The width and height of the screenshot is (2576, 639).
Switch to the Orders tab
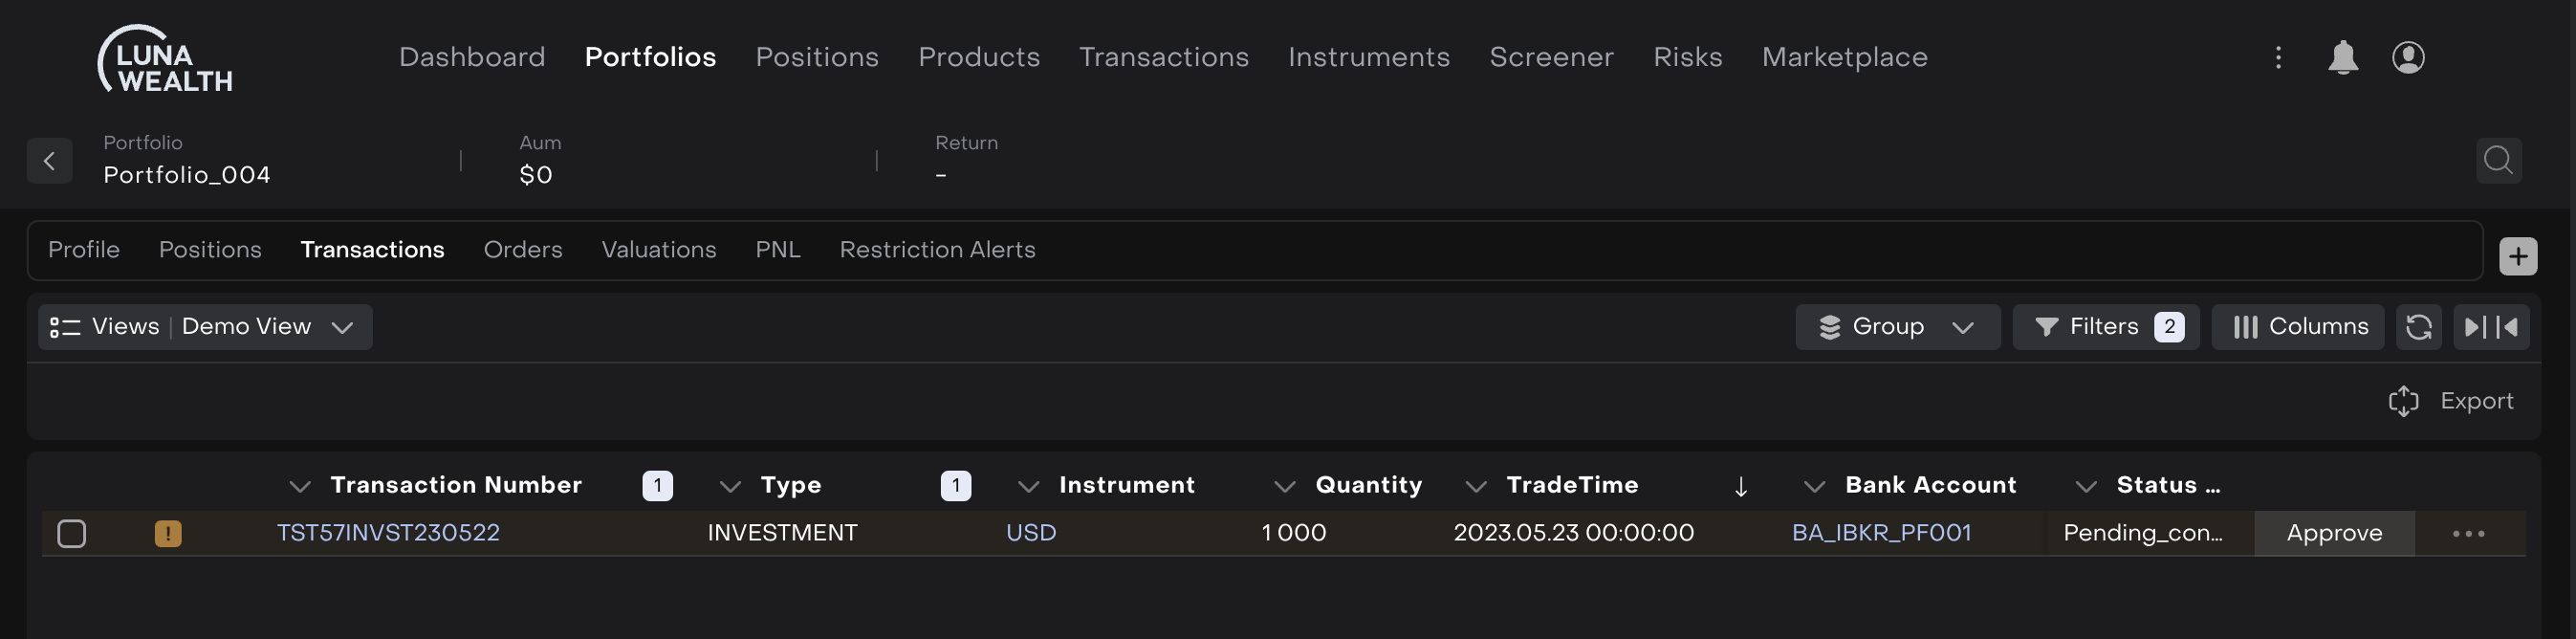pyautogui.click(x=522, y=249)
